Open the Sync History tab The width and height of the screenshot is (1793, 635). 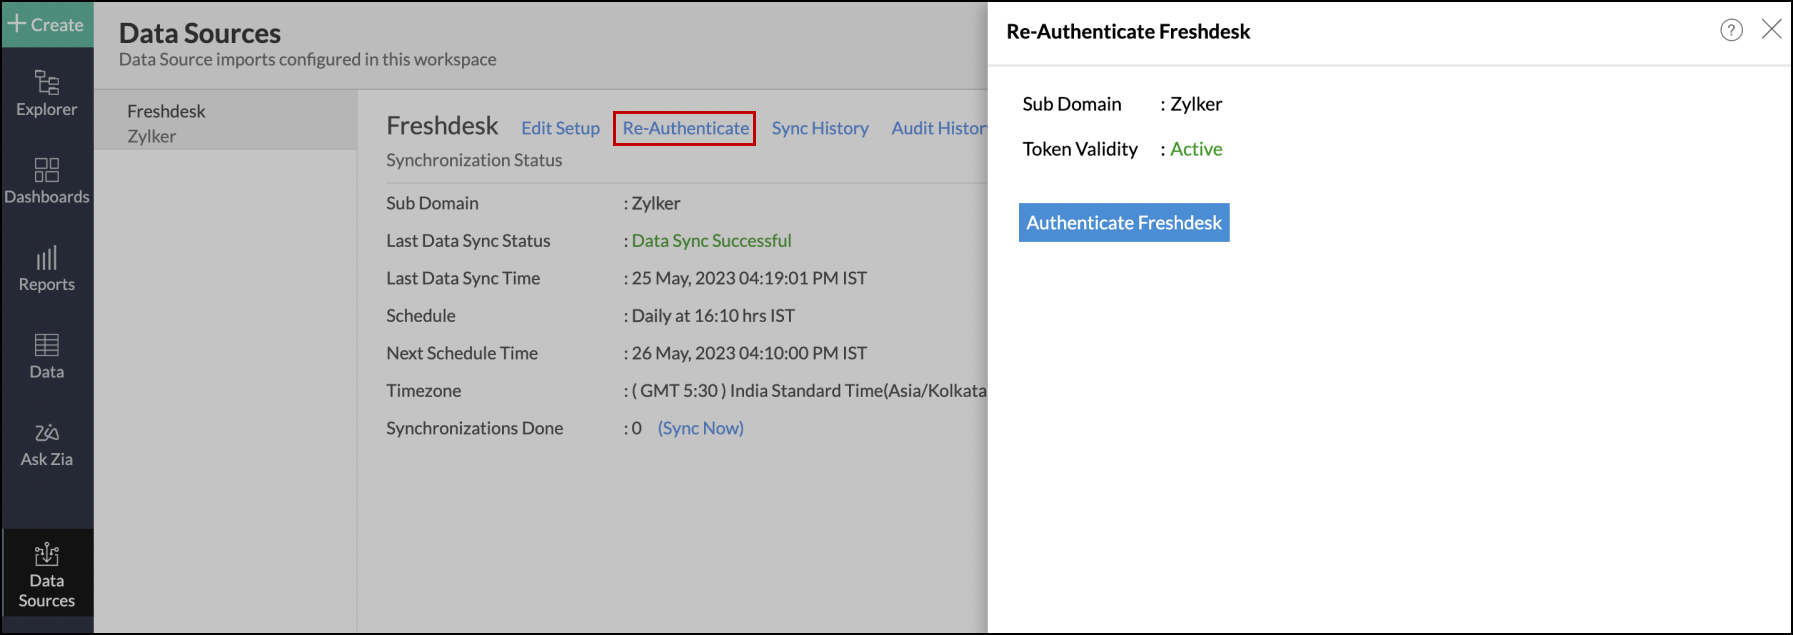point(819,128)
